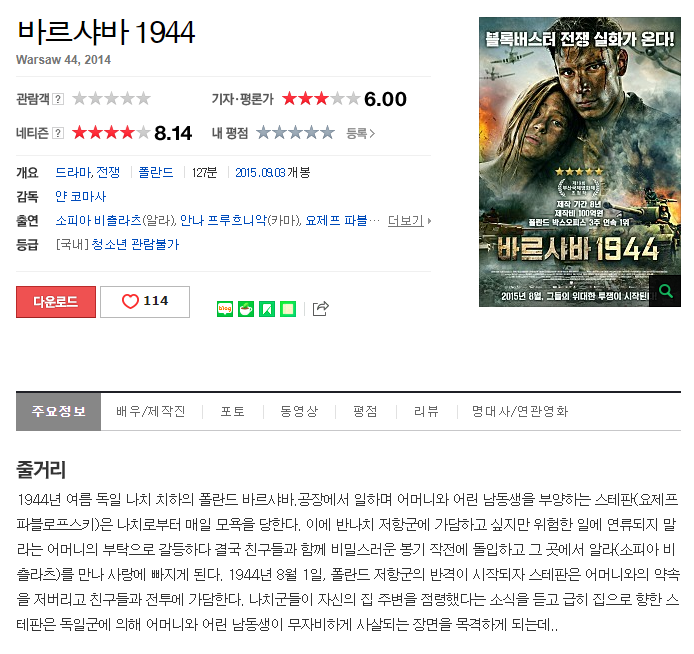Open the 폴란드 country link
Viewport: 694px width, 654px height.
tap(156, 172)
